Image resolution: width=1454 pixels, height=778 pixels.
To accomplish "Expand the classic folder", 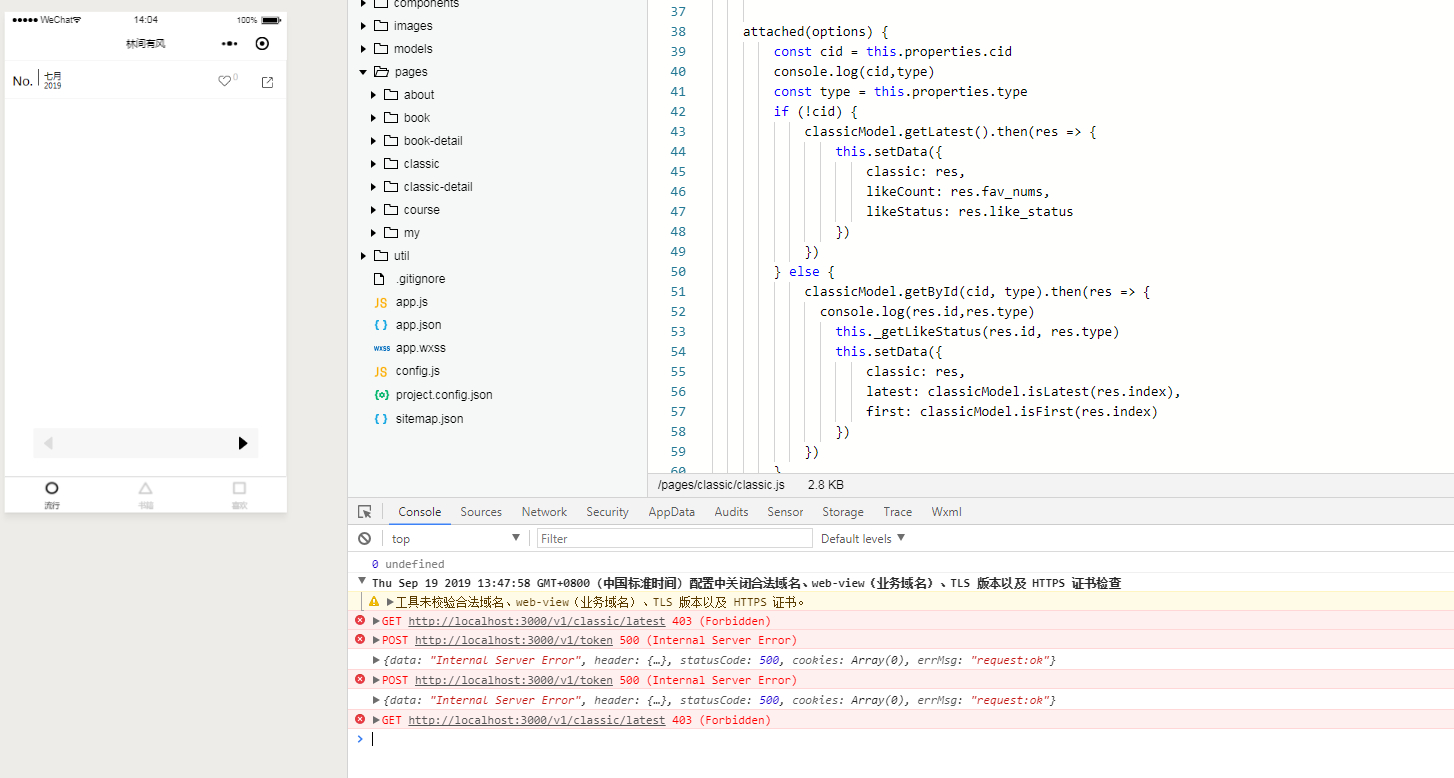I will (374, 164).
